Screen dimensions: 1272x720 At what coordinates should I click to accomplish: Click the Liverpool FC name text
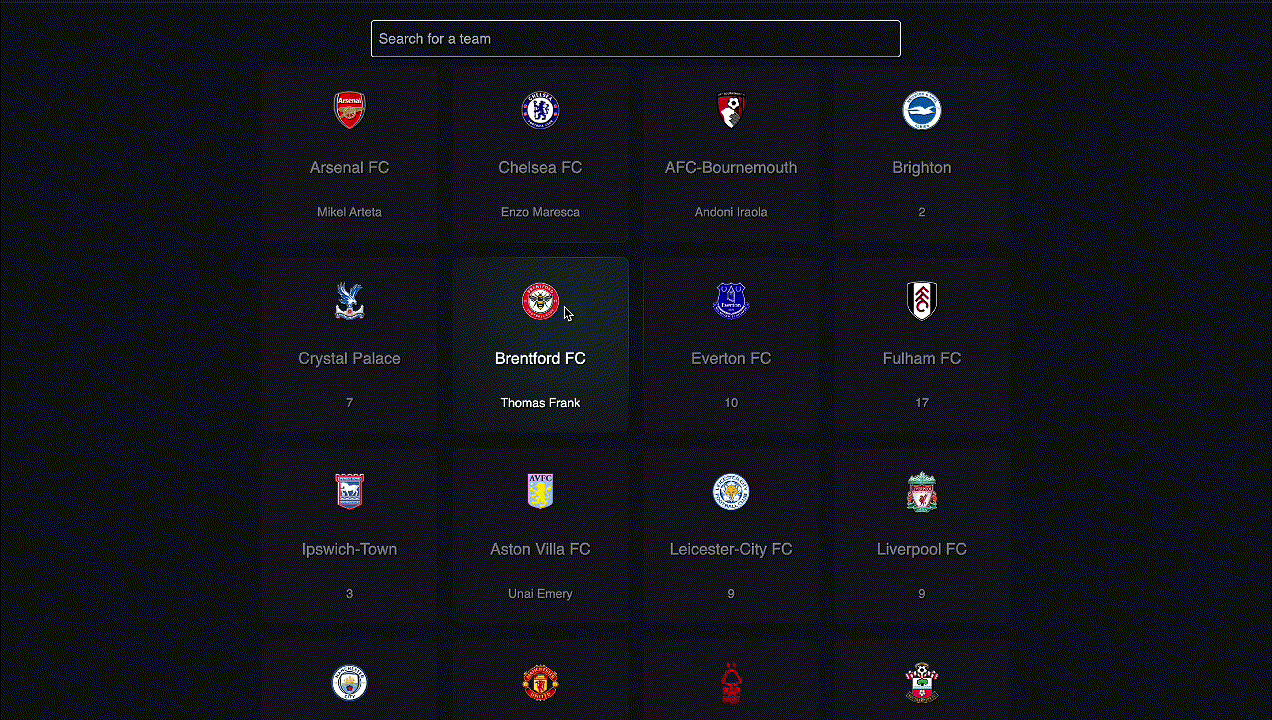[x=922, y=549]
